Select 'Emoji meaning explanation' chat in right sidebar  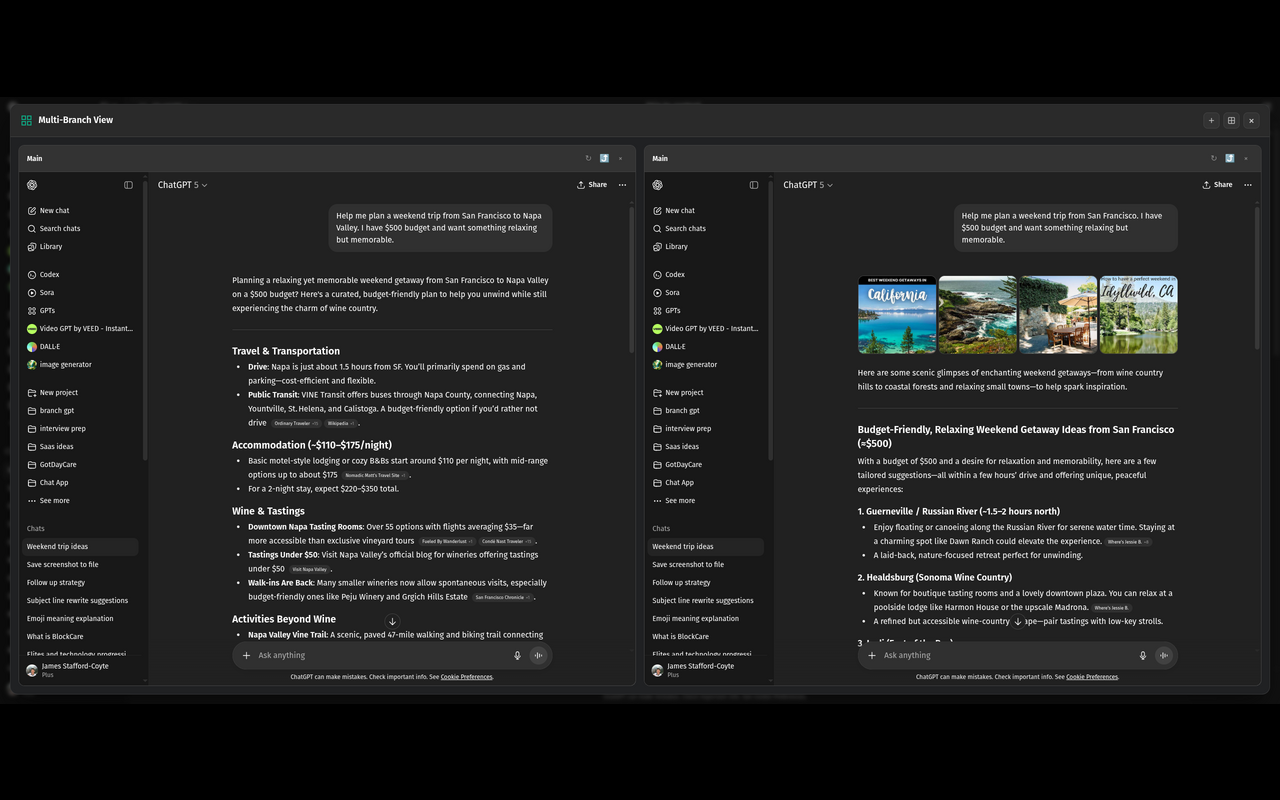pos(695,619)
